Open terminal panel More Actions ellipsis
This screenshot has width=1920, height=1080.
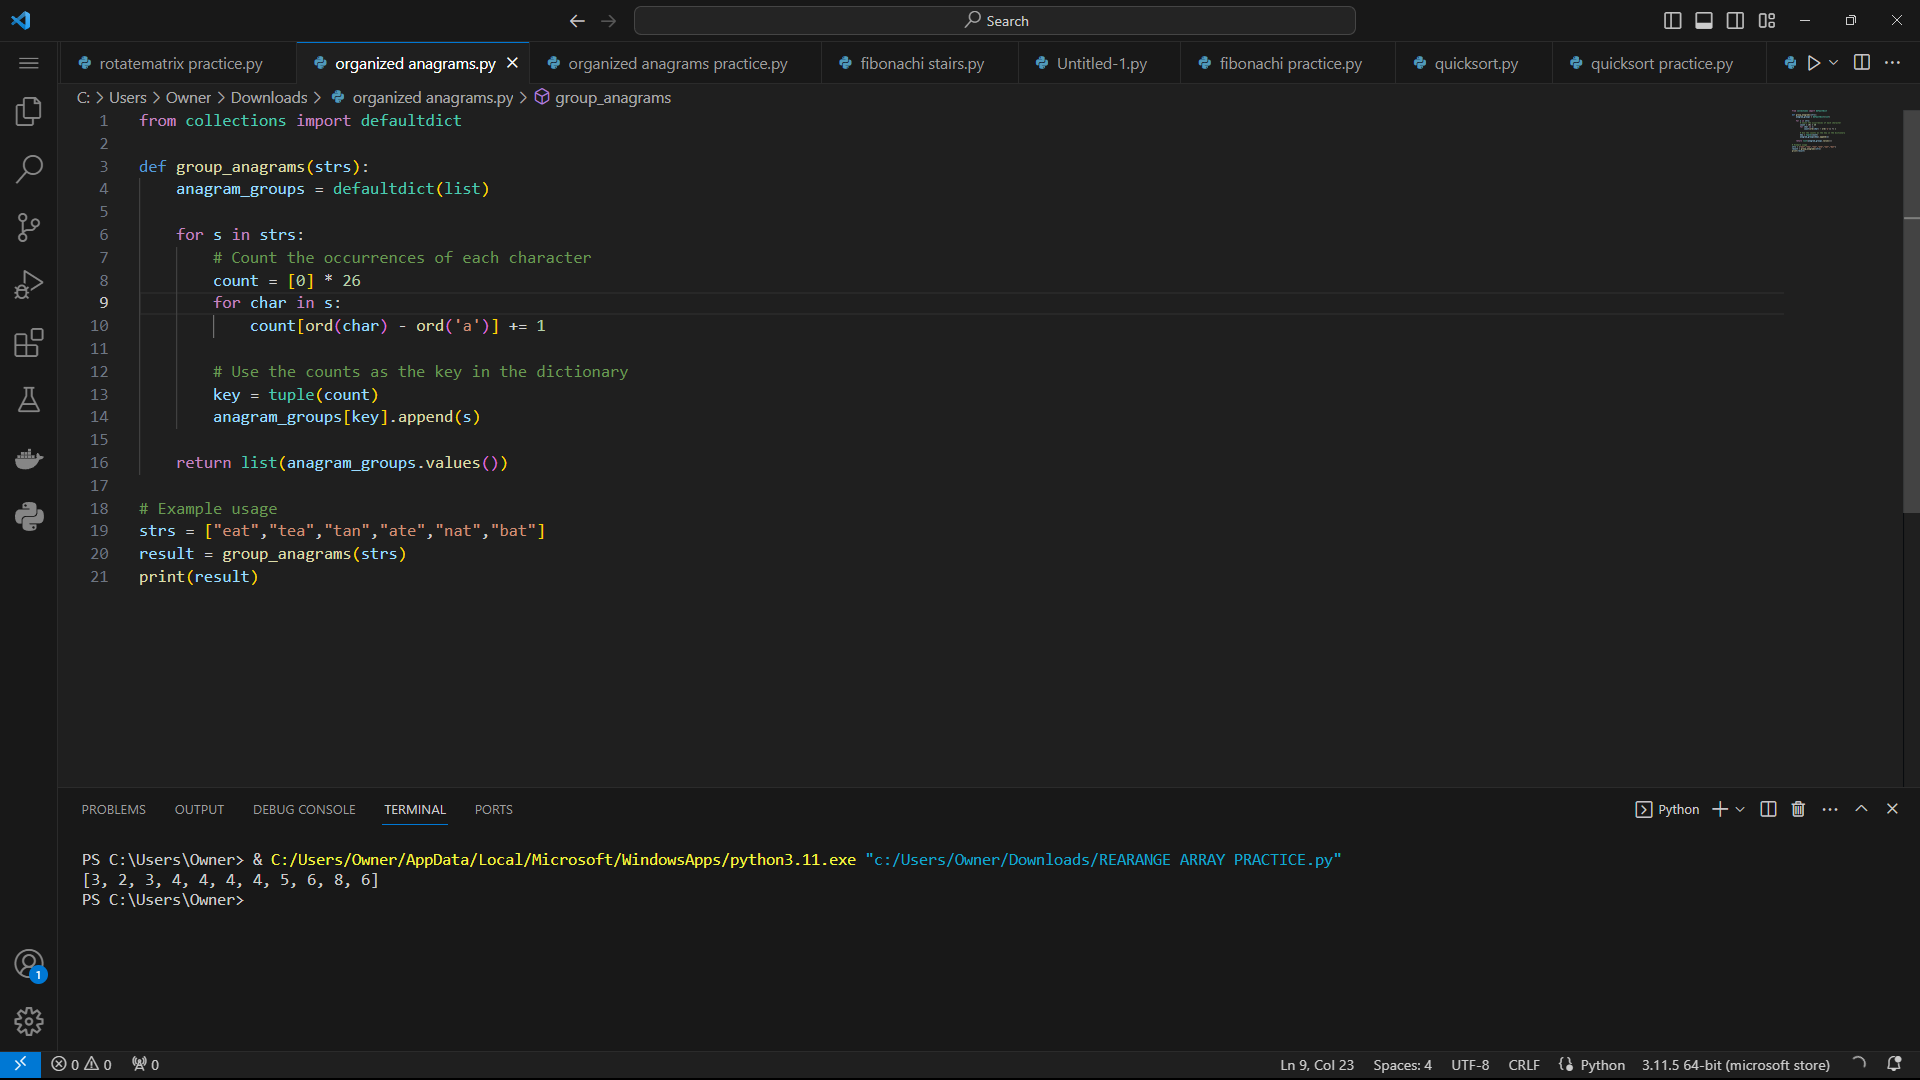coord(1830,809)
